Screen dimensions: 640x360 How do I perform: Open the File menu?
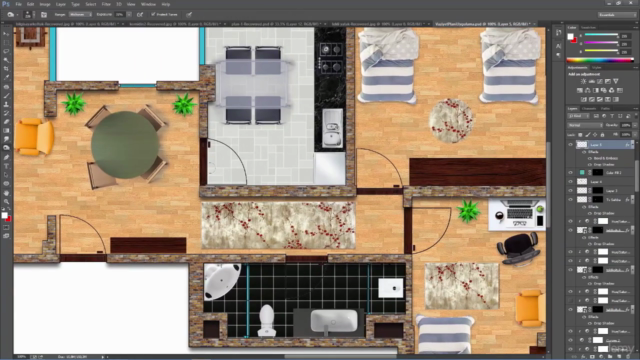tap(18, 4)
